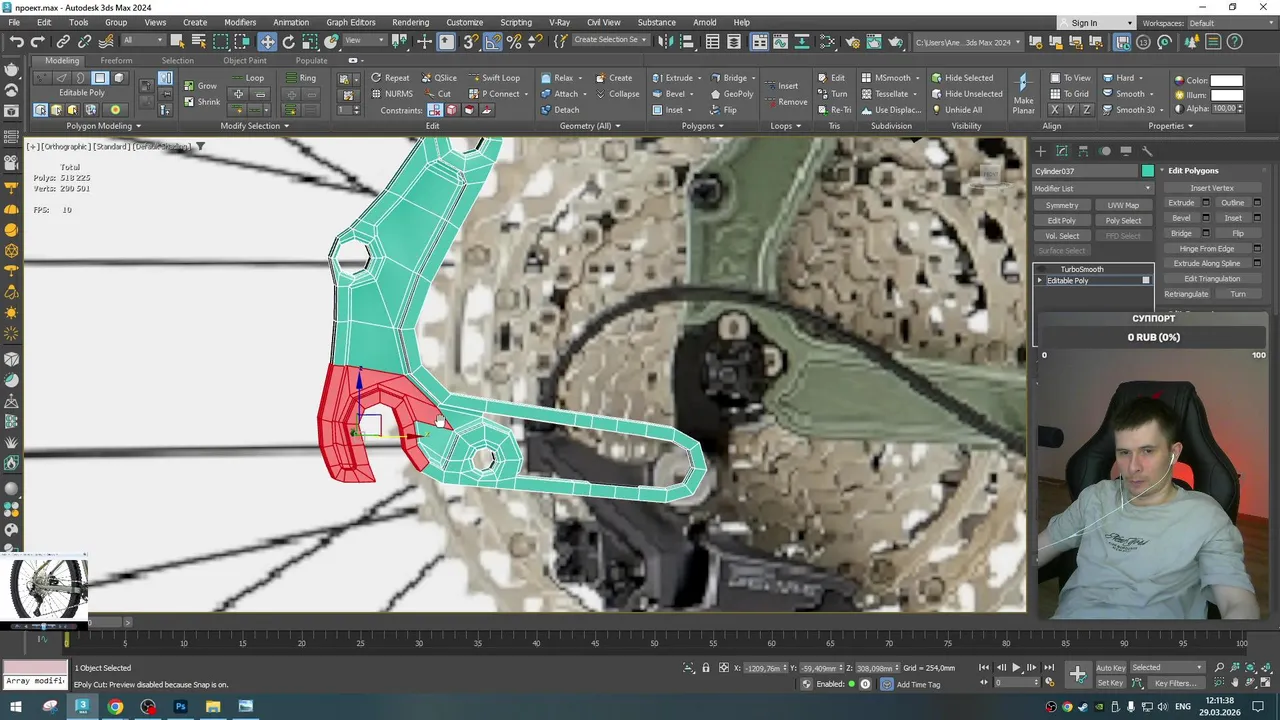This screenshot has width=1280, height=720.
Task: Click the object color swatch beside Cylinder037
Action: click(1148, 171)
